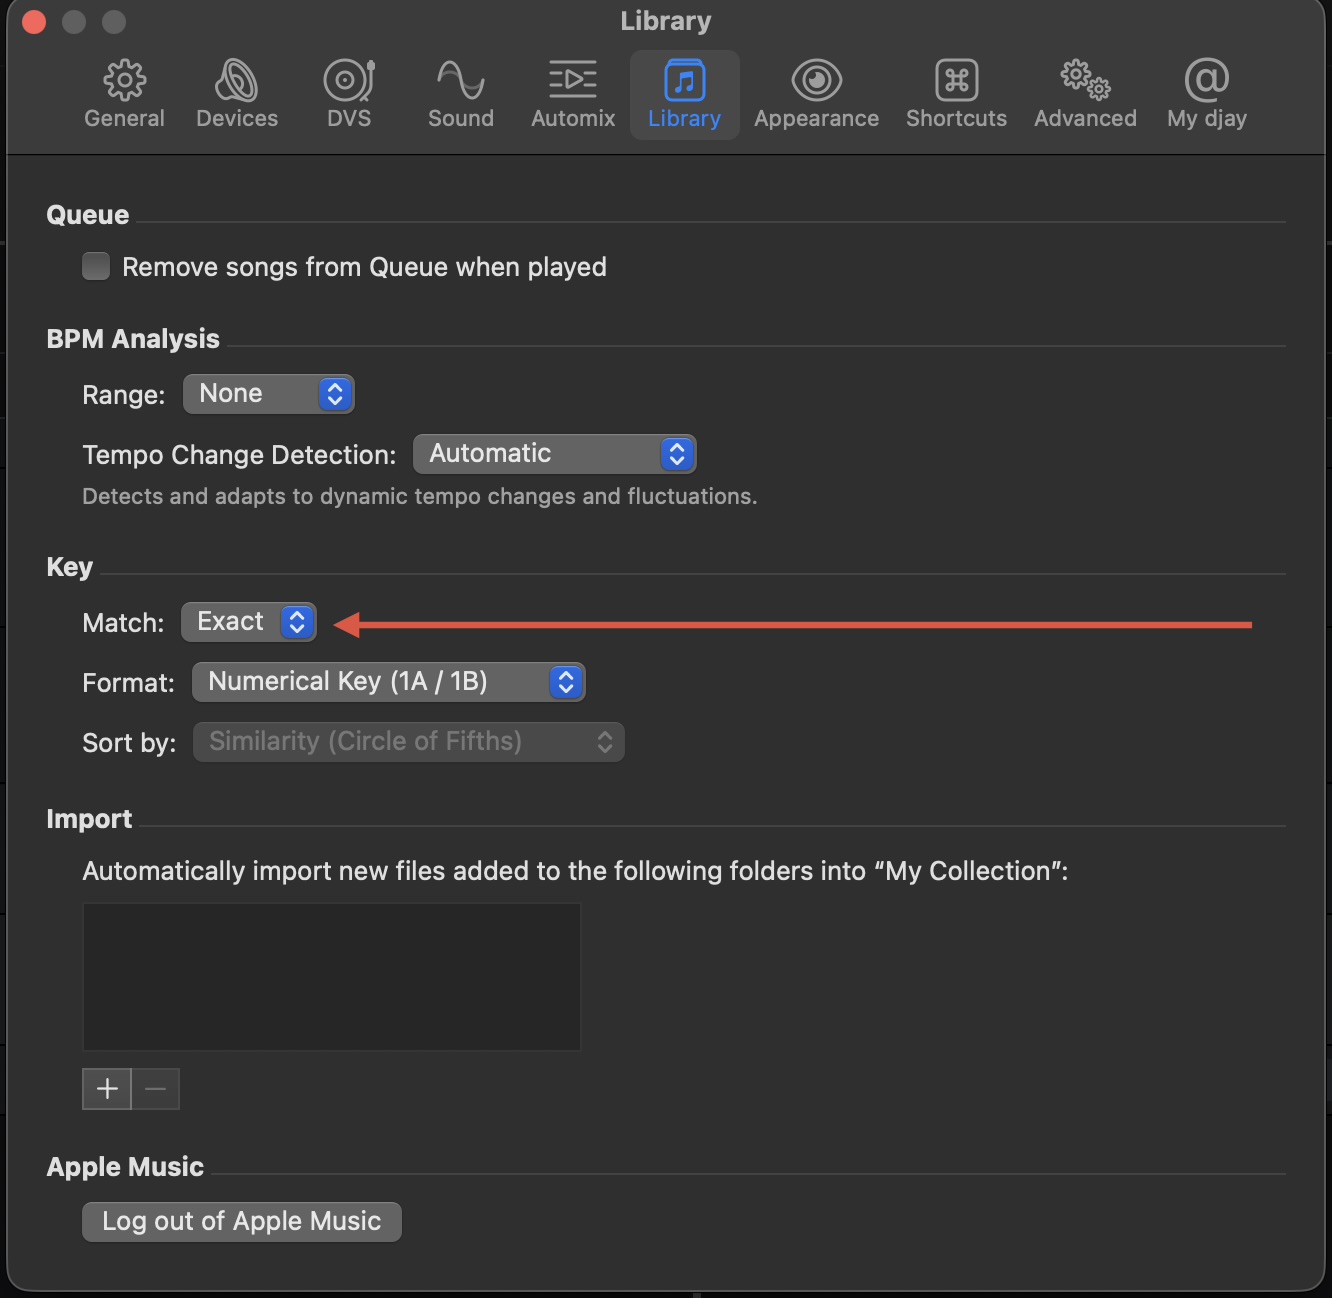The height and width of the screenshot is (1298, 1332).
Task: Click the minus remove folder button
Action: (x=156, y=1089)
